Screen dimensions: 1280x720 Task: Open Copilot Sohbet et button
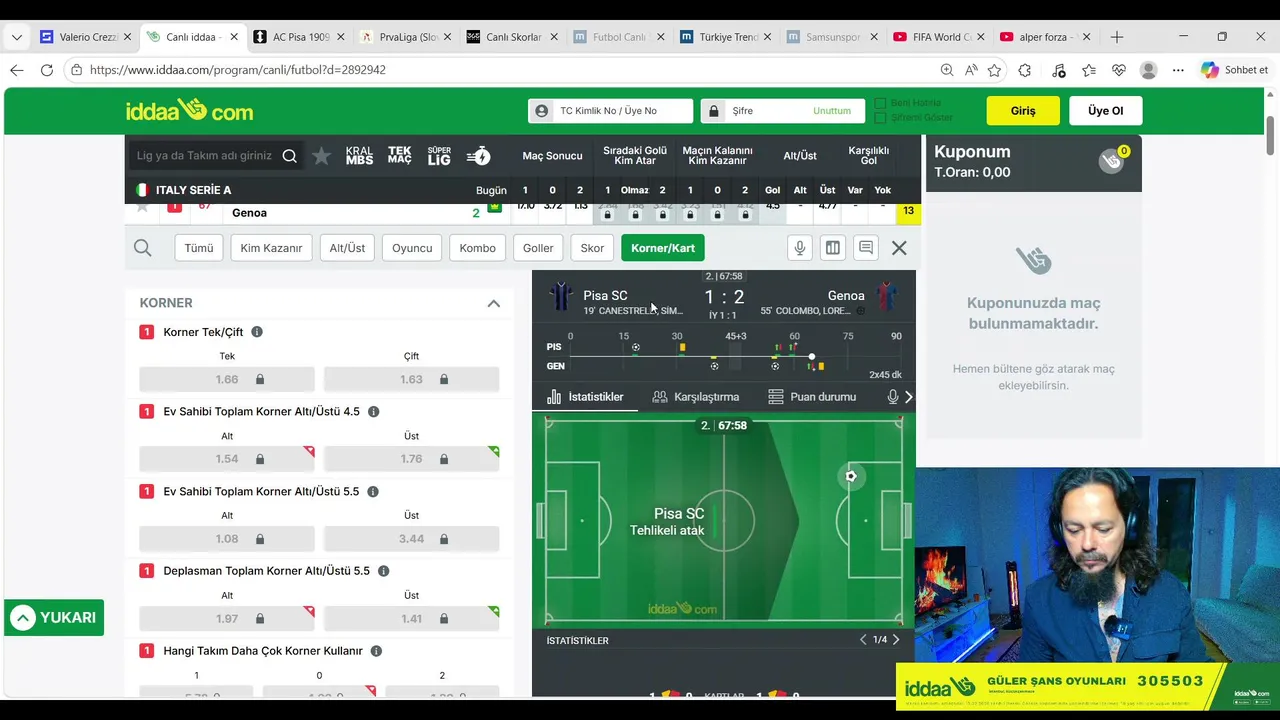point(1234,70)
